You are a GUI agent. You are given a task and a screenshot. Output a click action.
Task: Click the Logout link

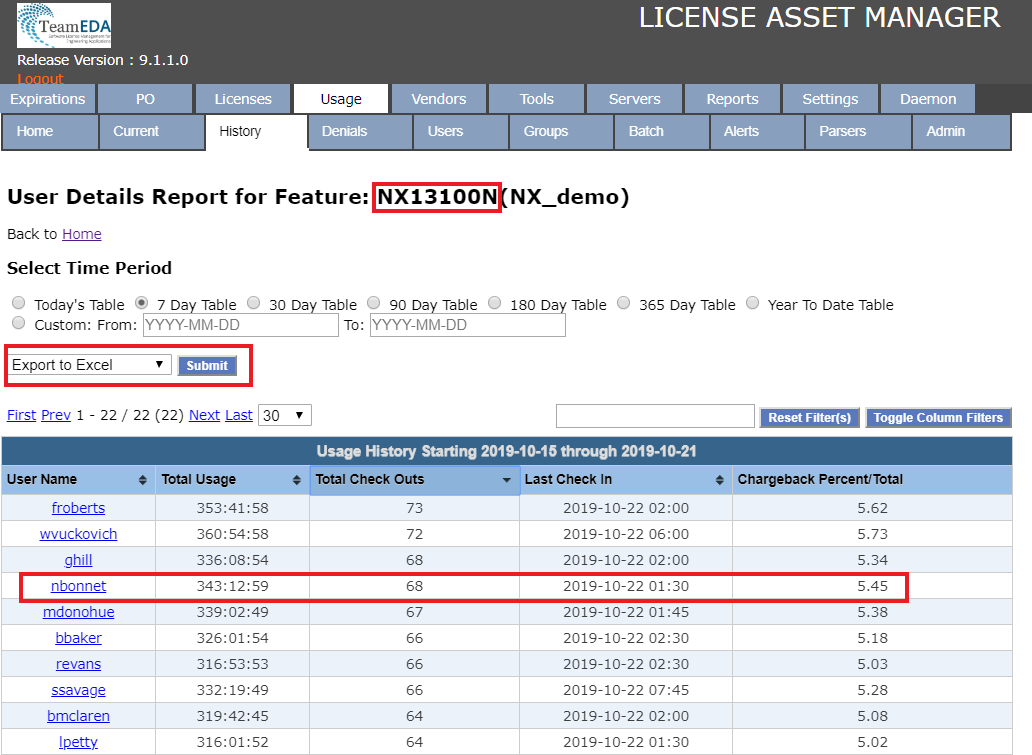pos(40,78)
